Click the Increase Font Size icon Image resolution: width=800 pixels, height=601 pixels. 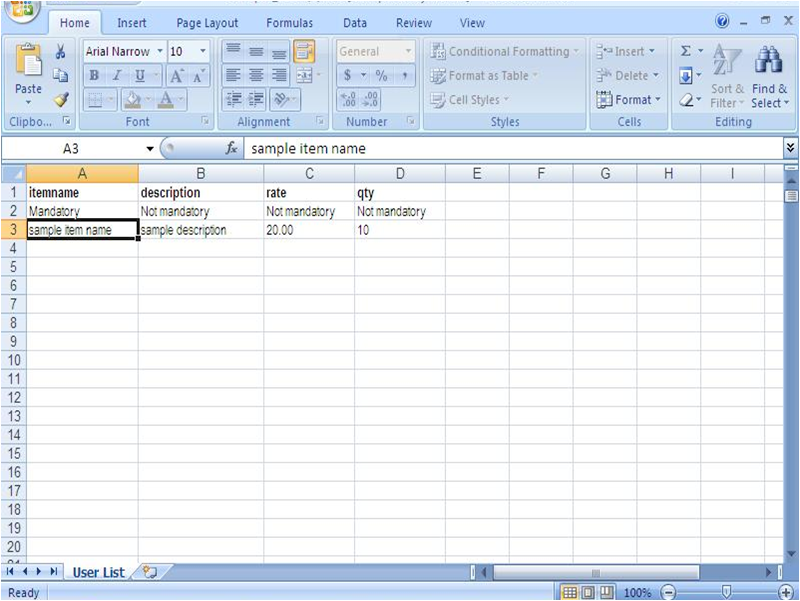[x=177, y=76]
